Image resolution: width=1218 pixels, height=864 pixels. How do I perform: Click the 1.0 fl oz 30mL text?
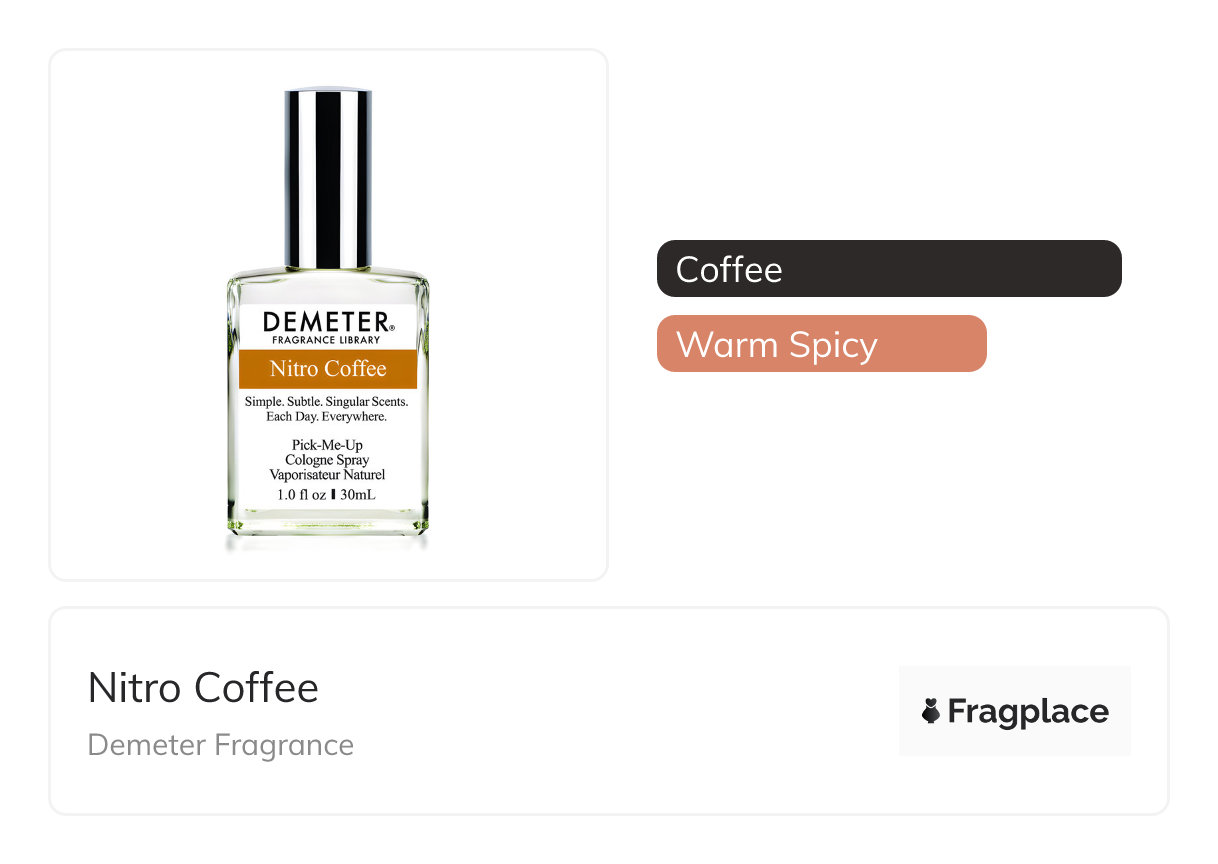(x=327, y=494)
